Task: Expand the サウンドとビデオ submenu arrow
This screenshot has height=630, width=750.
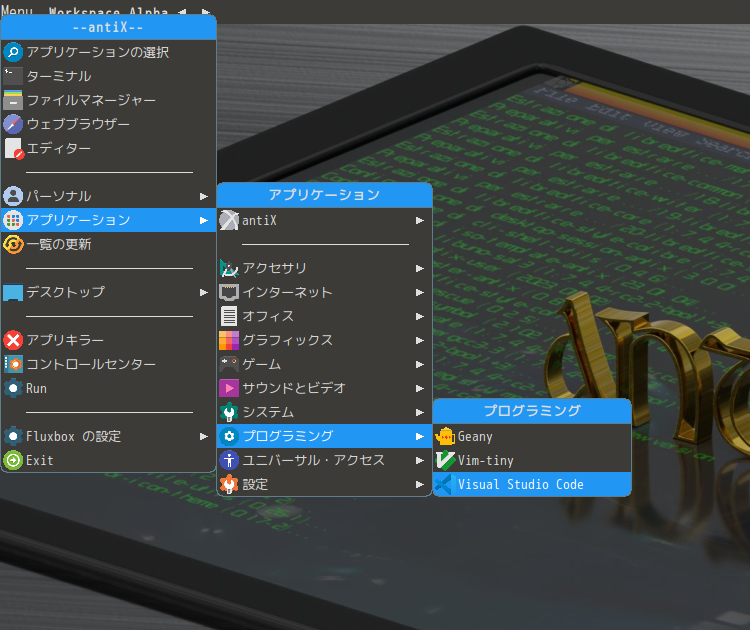Action: 420,388
